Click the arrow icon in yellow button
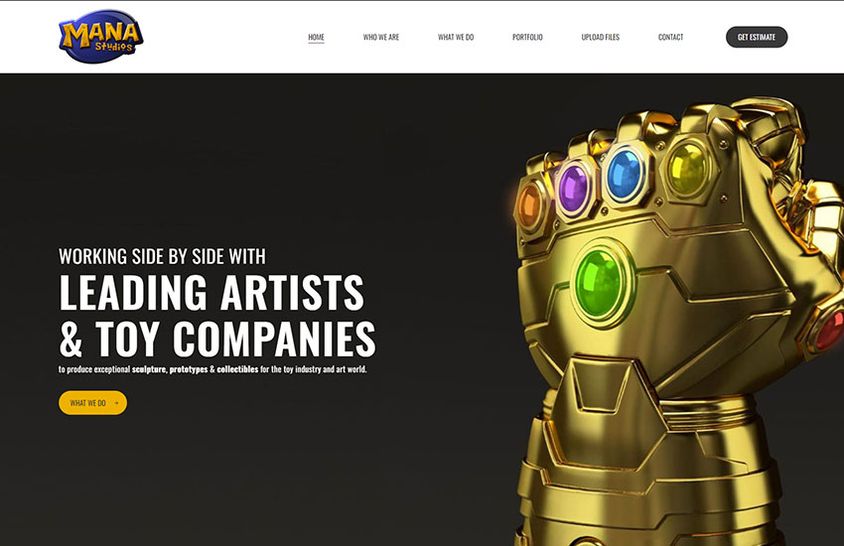Screen dimensions: 844x546 pyautogui.click(x=116, y=403)
